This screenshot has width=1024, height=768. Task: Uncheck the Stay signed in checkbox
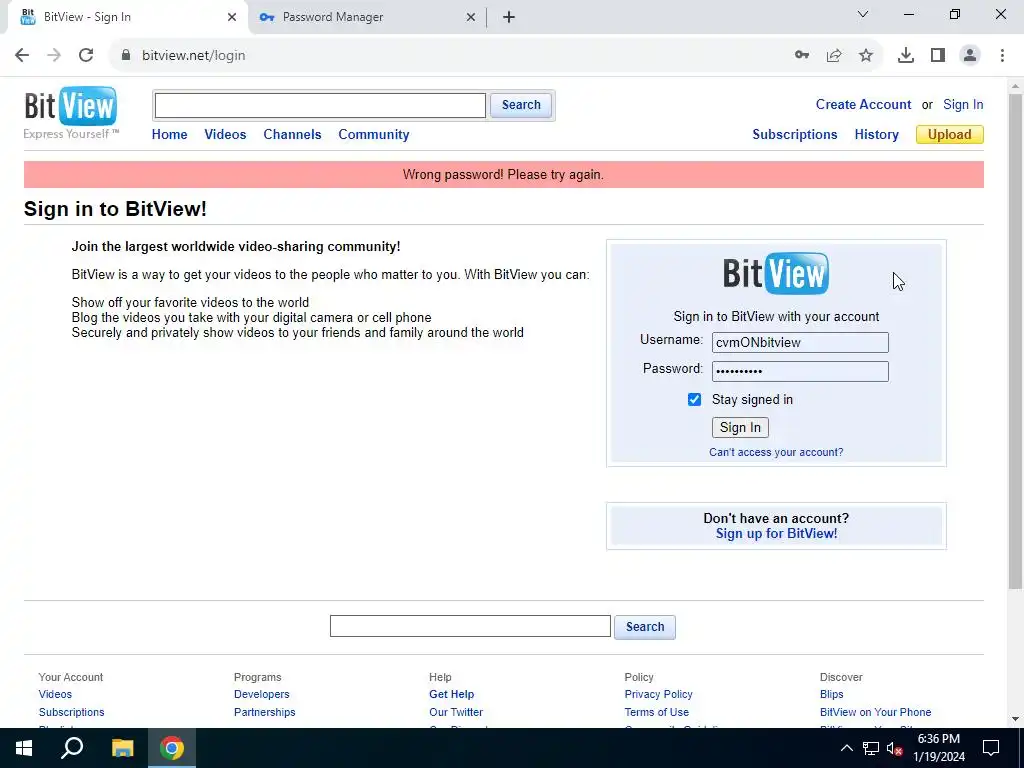pos(694,400)
